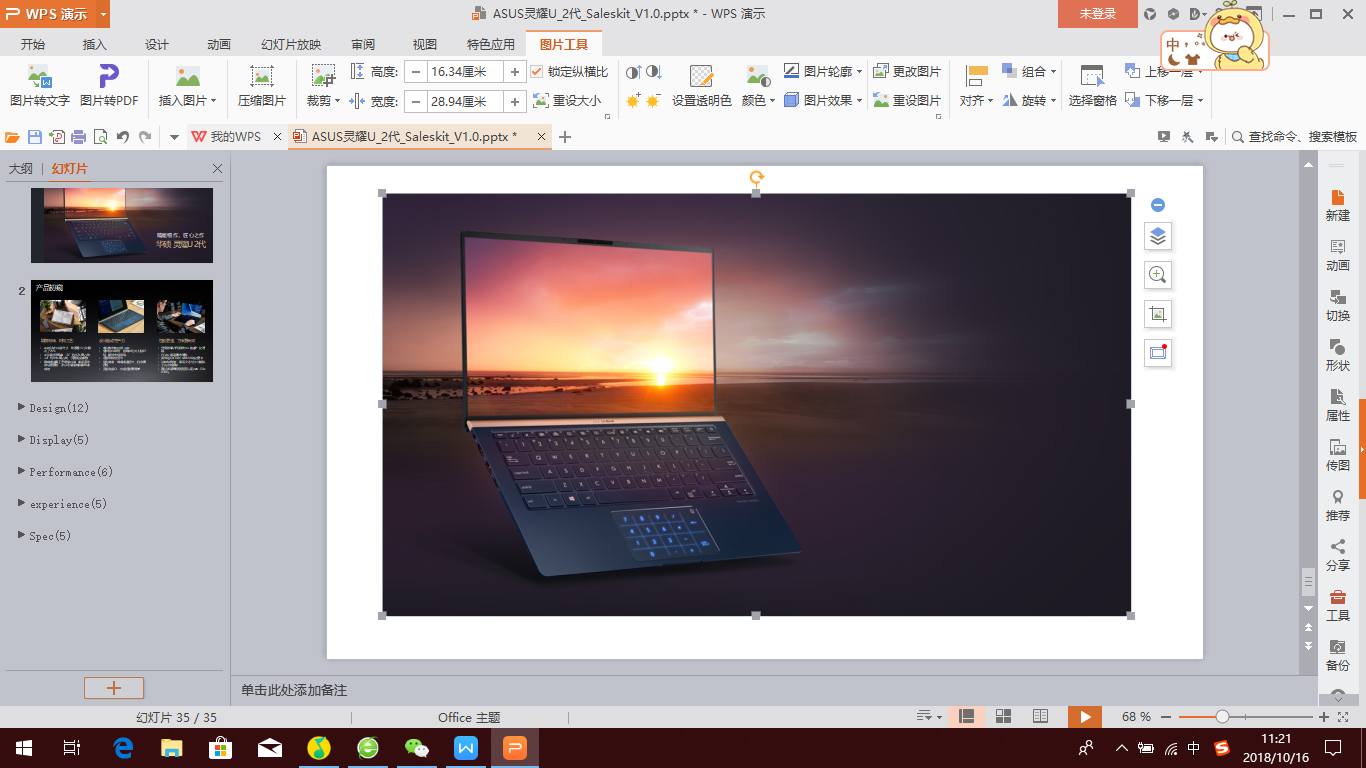Viewport: 1366px width, 768px height.
Task: Open the 开始 ribbon tab
Action: click(32, 45)
